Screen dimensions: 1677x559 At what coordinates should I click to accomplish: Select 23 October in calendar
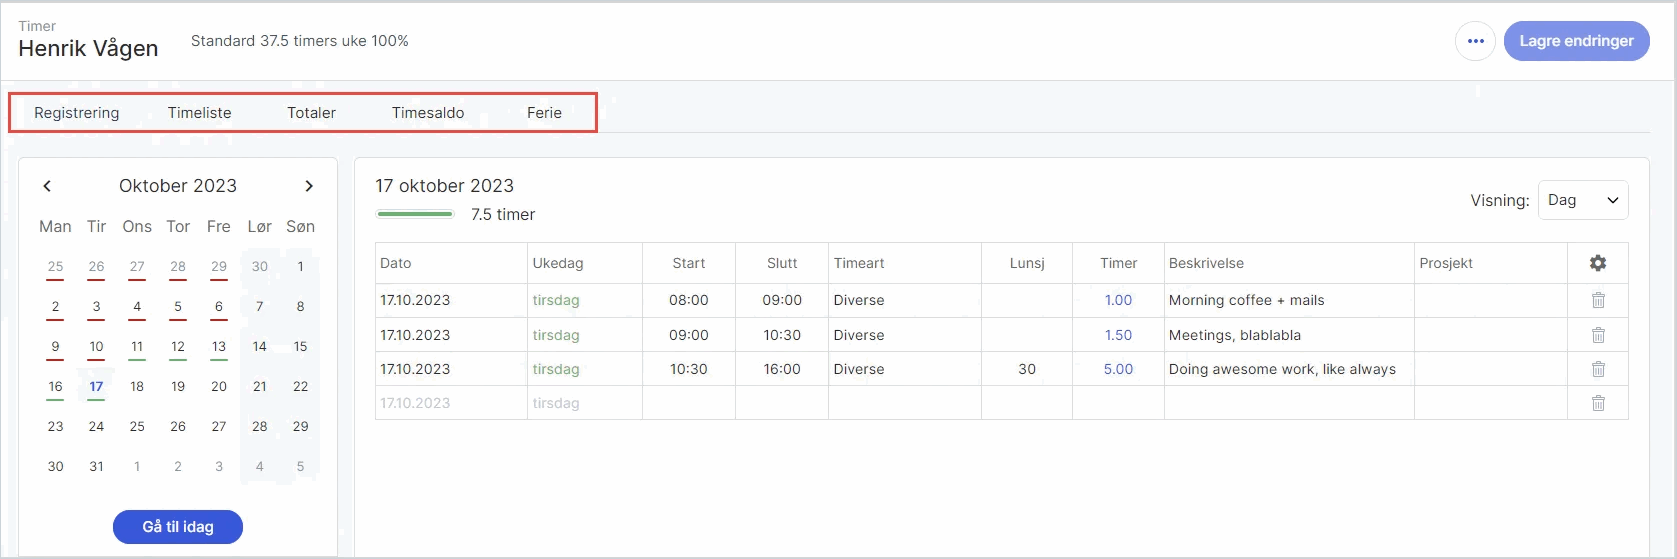(55, 427)
